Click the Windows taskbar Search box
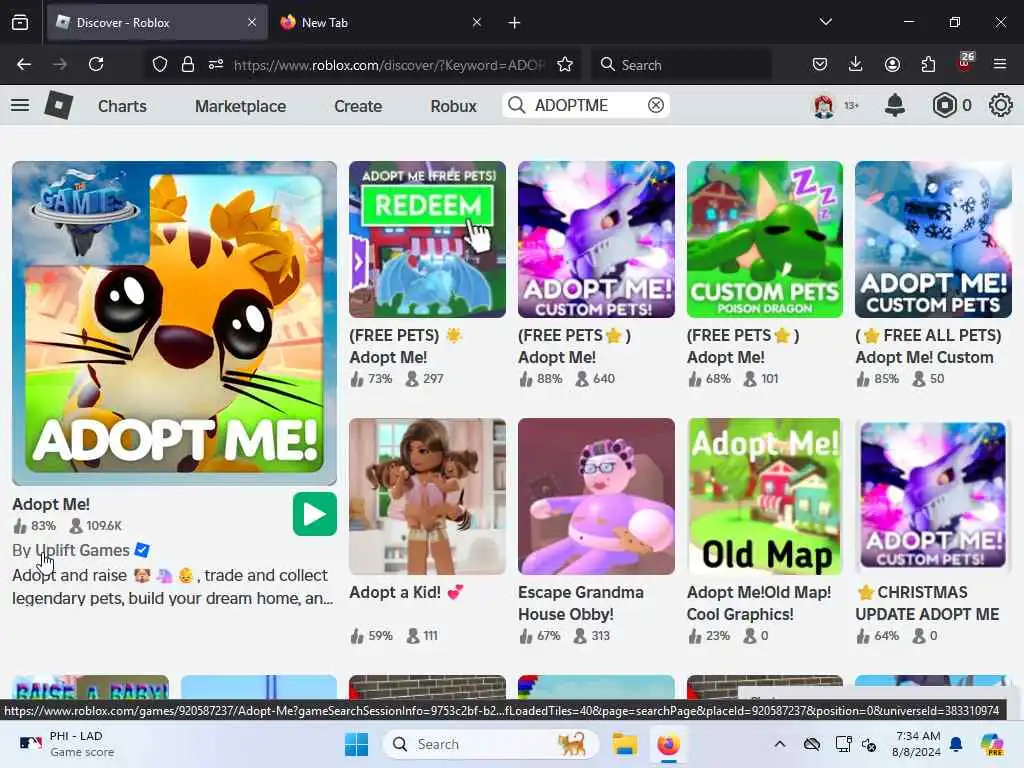Viewport: 1024px width, 768px height. 491,744
